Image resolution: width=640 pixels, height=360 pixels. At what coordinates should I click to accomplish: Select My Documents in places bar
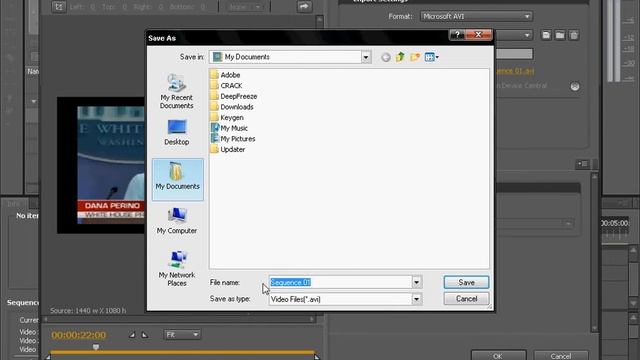click(178, 179)
